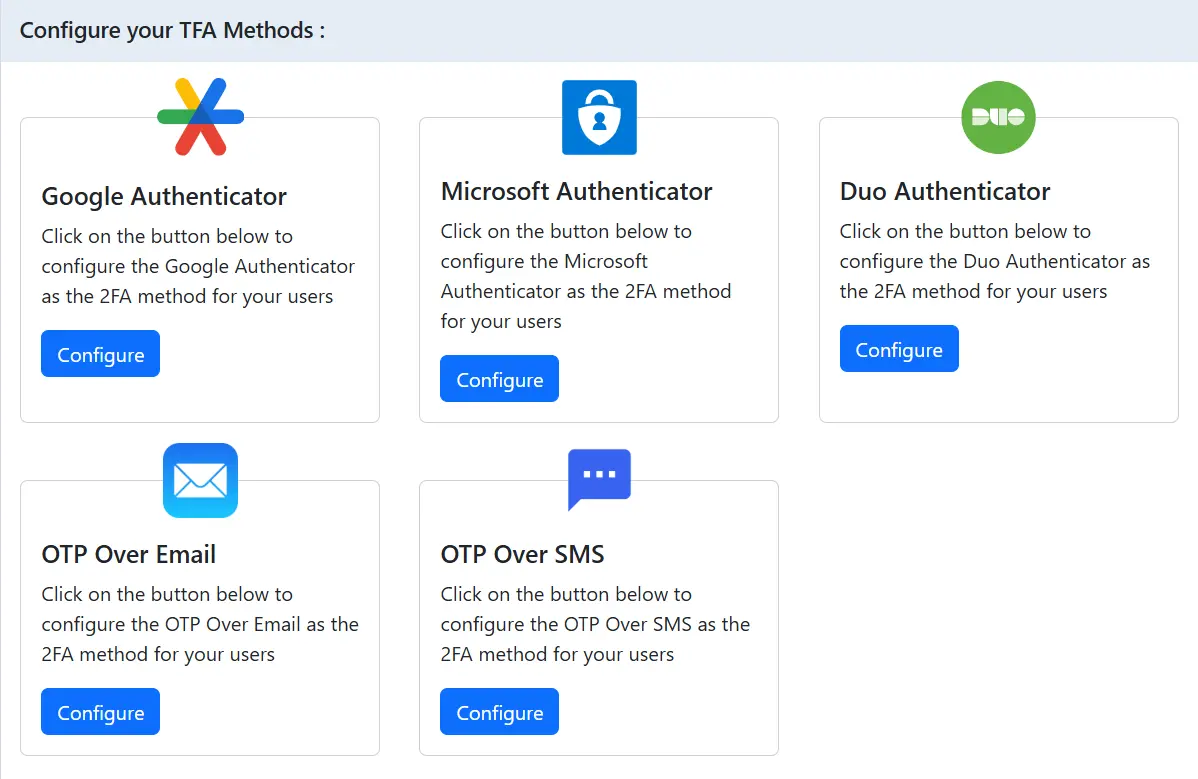1198x779 pixels.
Task: Select the Duo Authenticator heading
Action: (944, 191)
